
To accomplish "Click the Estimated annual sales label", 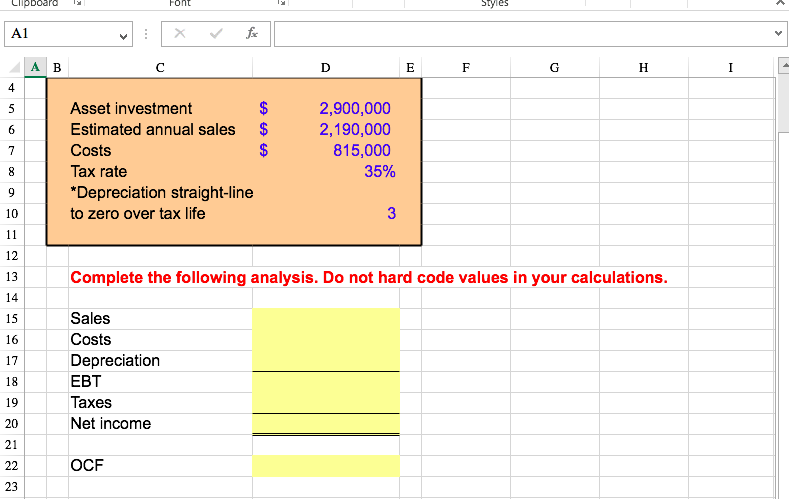I will click(x=152, y=129).
